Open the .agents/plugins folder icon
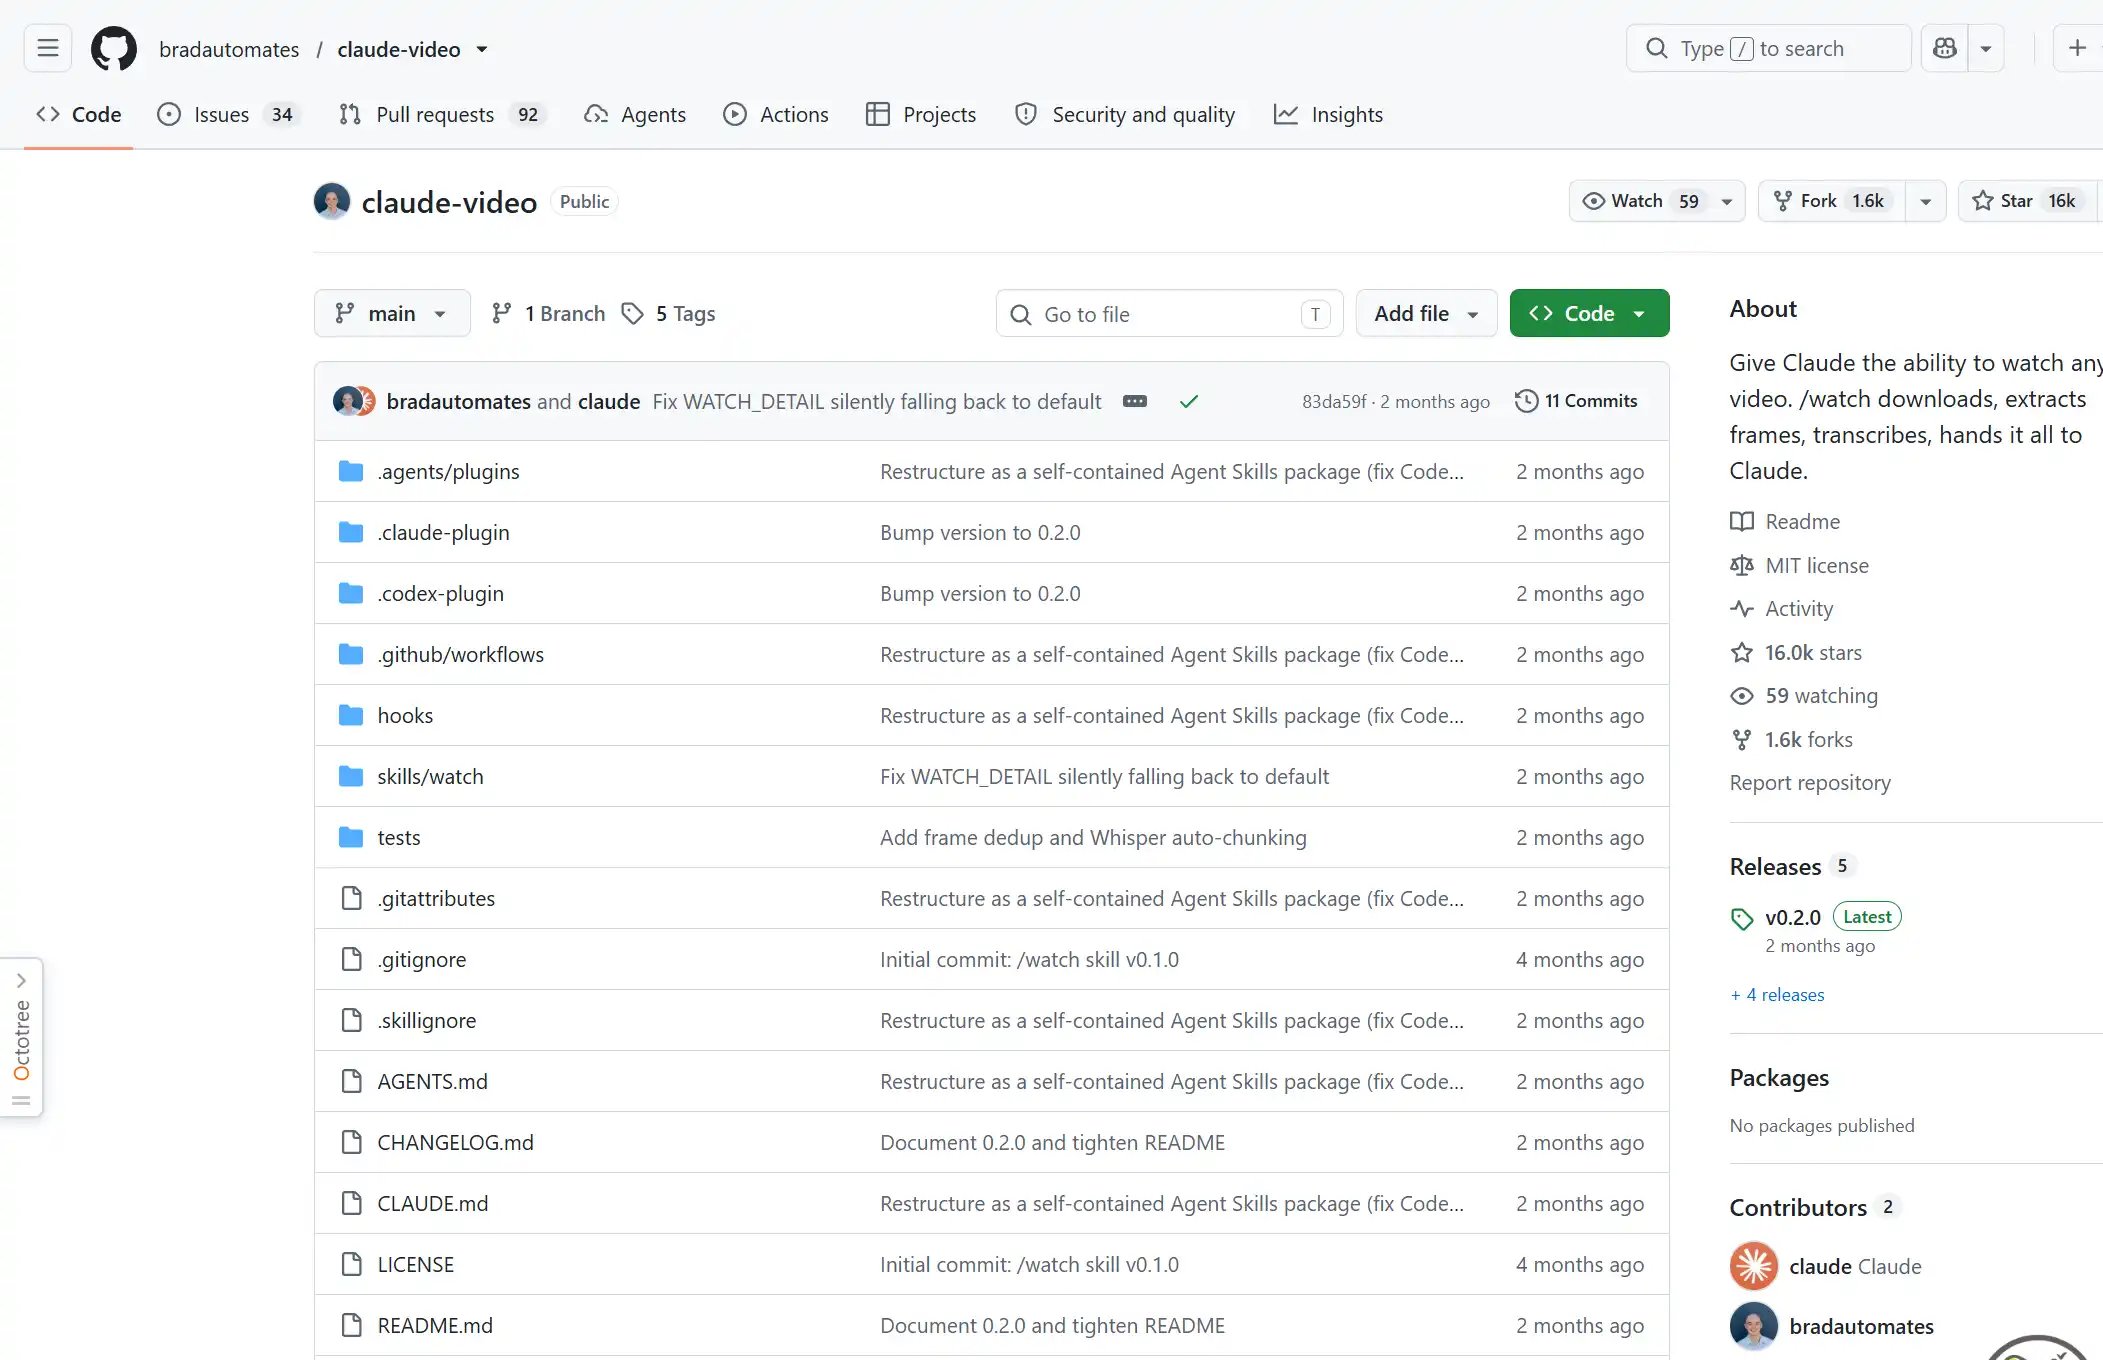This screenshot has width=2103, height=1360. coord(351,471)
